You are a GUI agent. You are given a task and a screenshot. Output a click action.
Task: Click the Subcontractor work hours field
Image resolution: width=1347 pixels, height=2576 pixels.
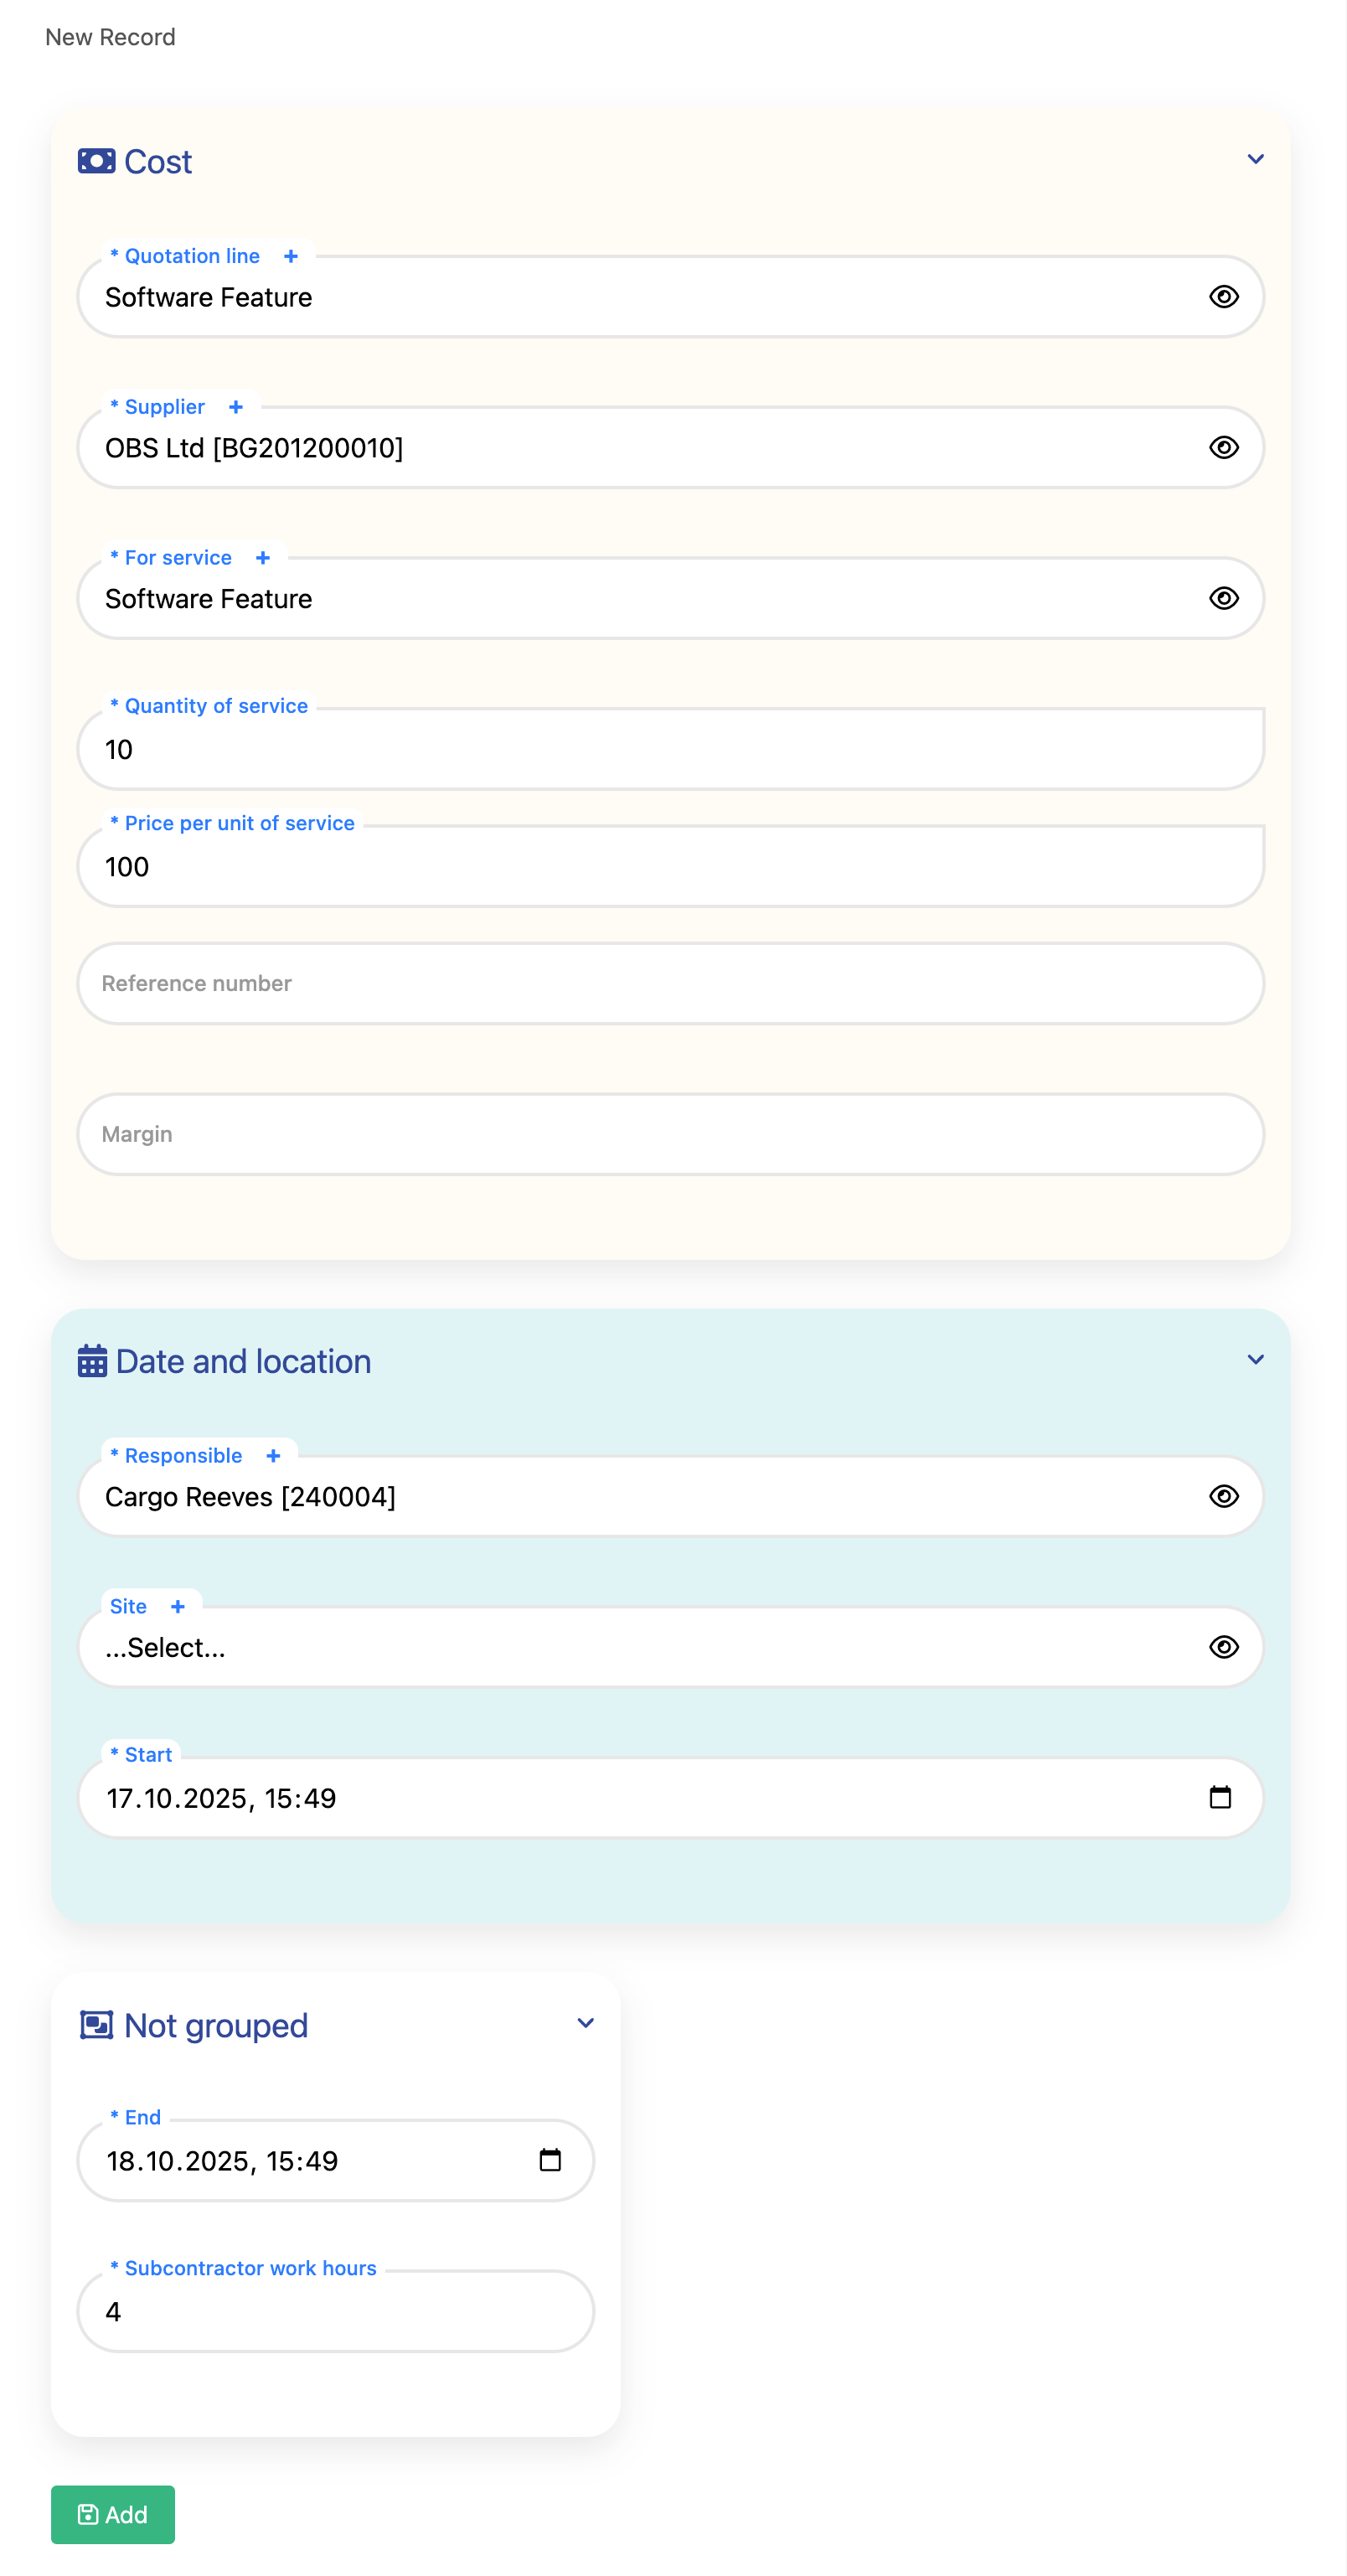point(335,2311)
